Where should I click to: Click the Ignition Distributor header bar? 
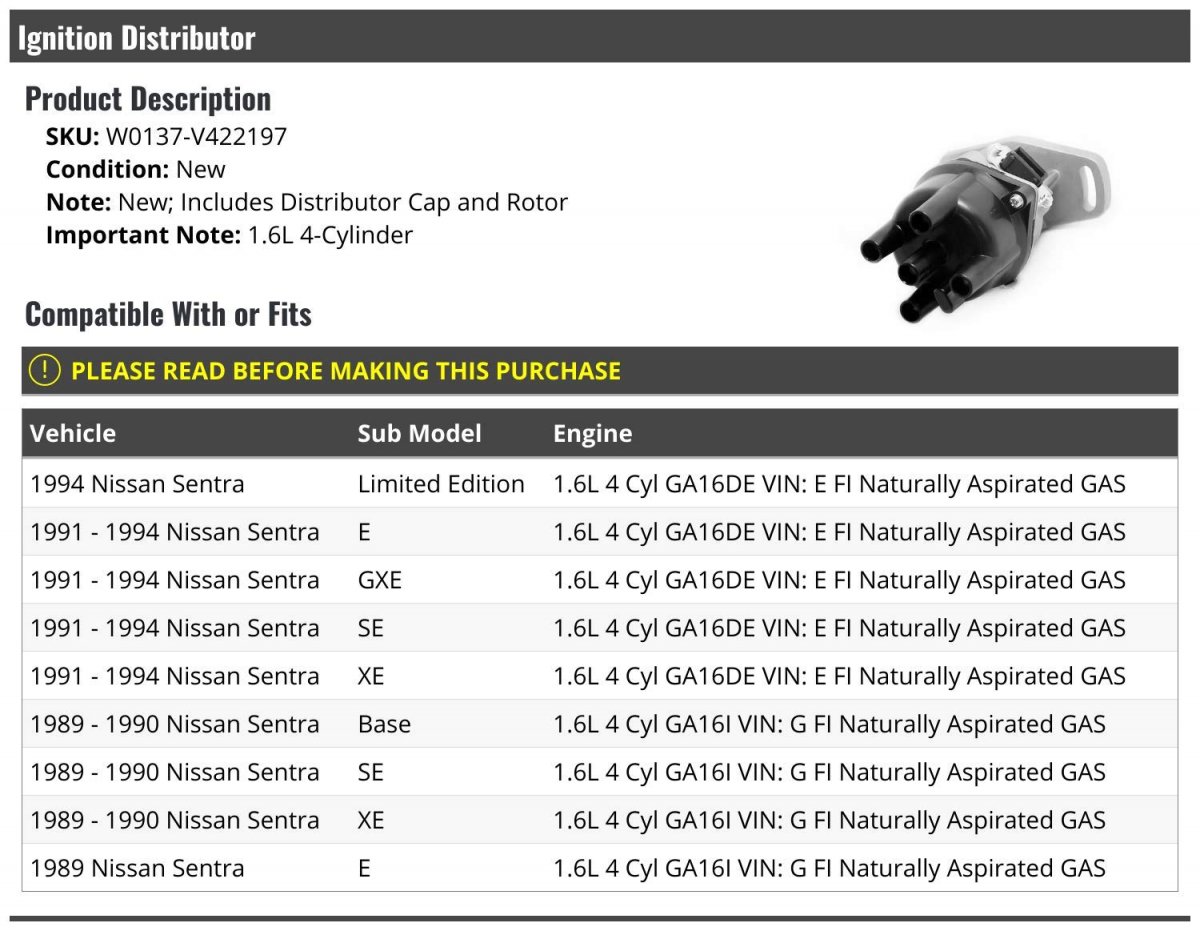[x=600, y=38]
